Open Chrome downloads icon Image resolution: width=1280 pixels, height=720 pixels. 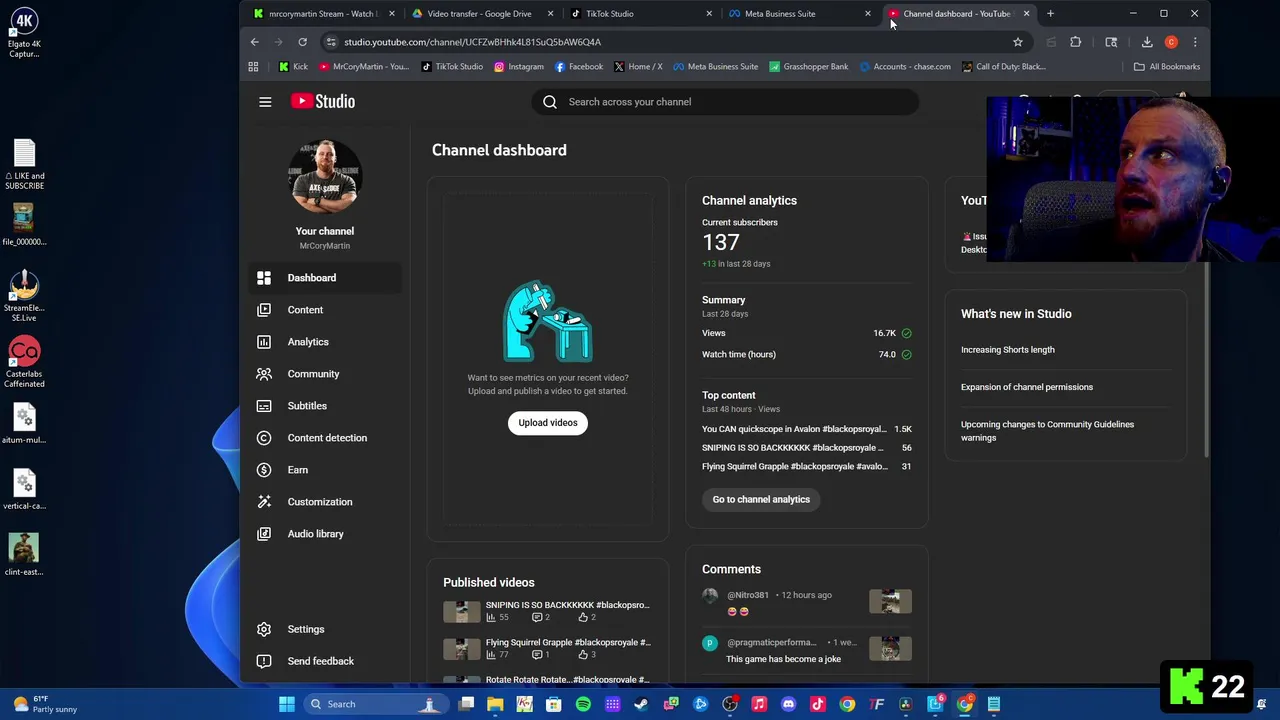tap(1147, 42)
